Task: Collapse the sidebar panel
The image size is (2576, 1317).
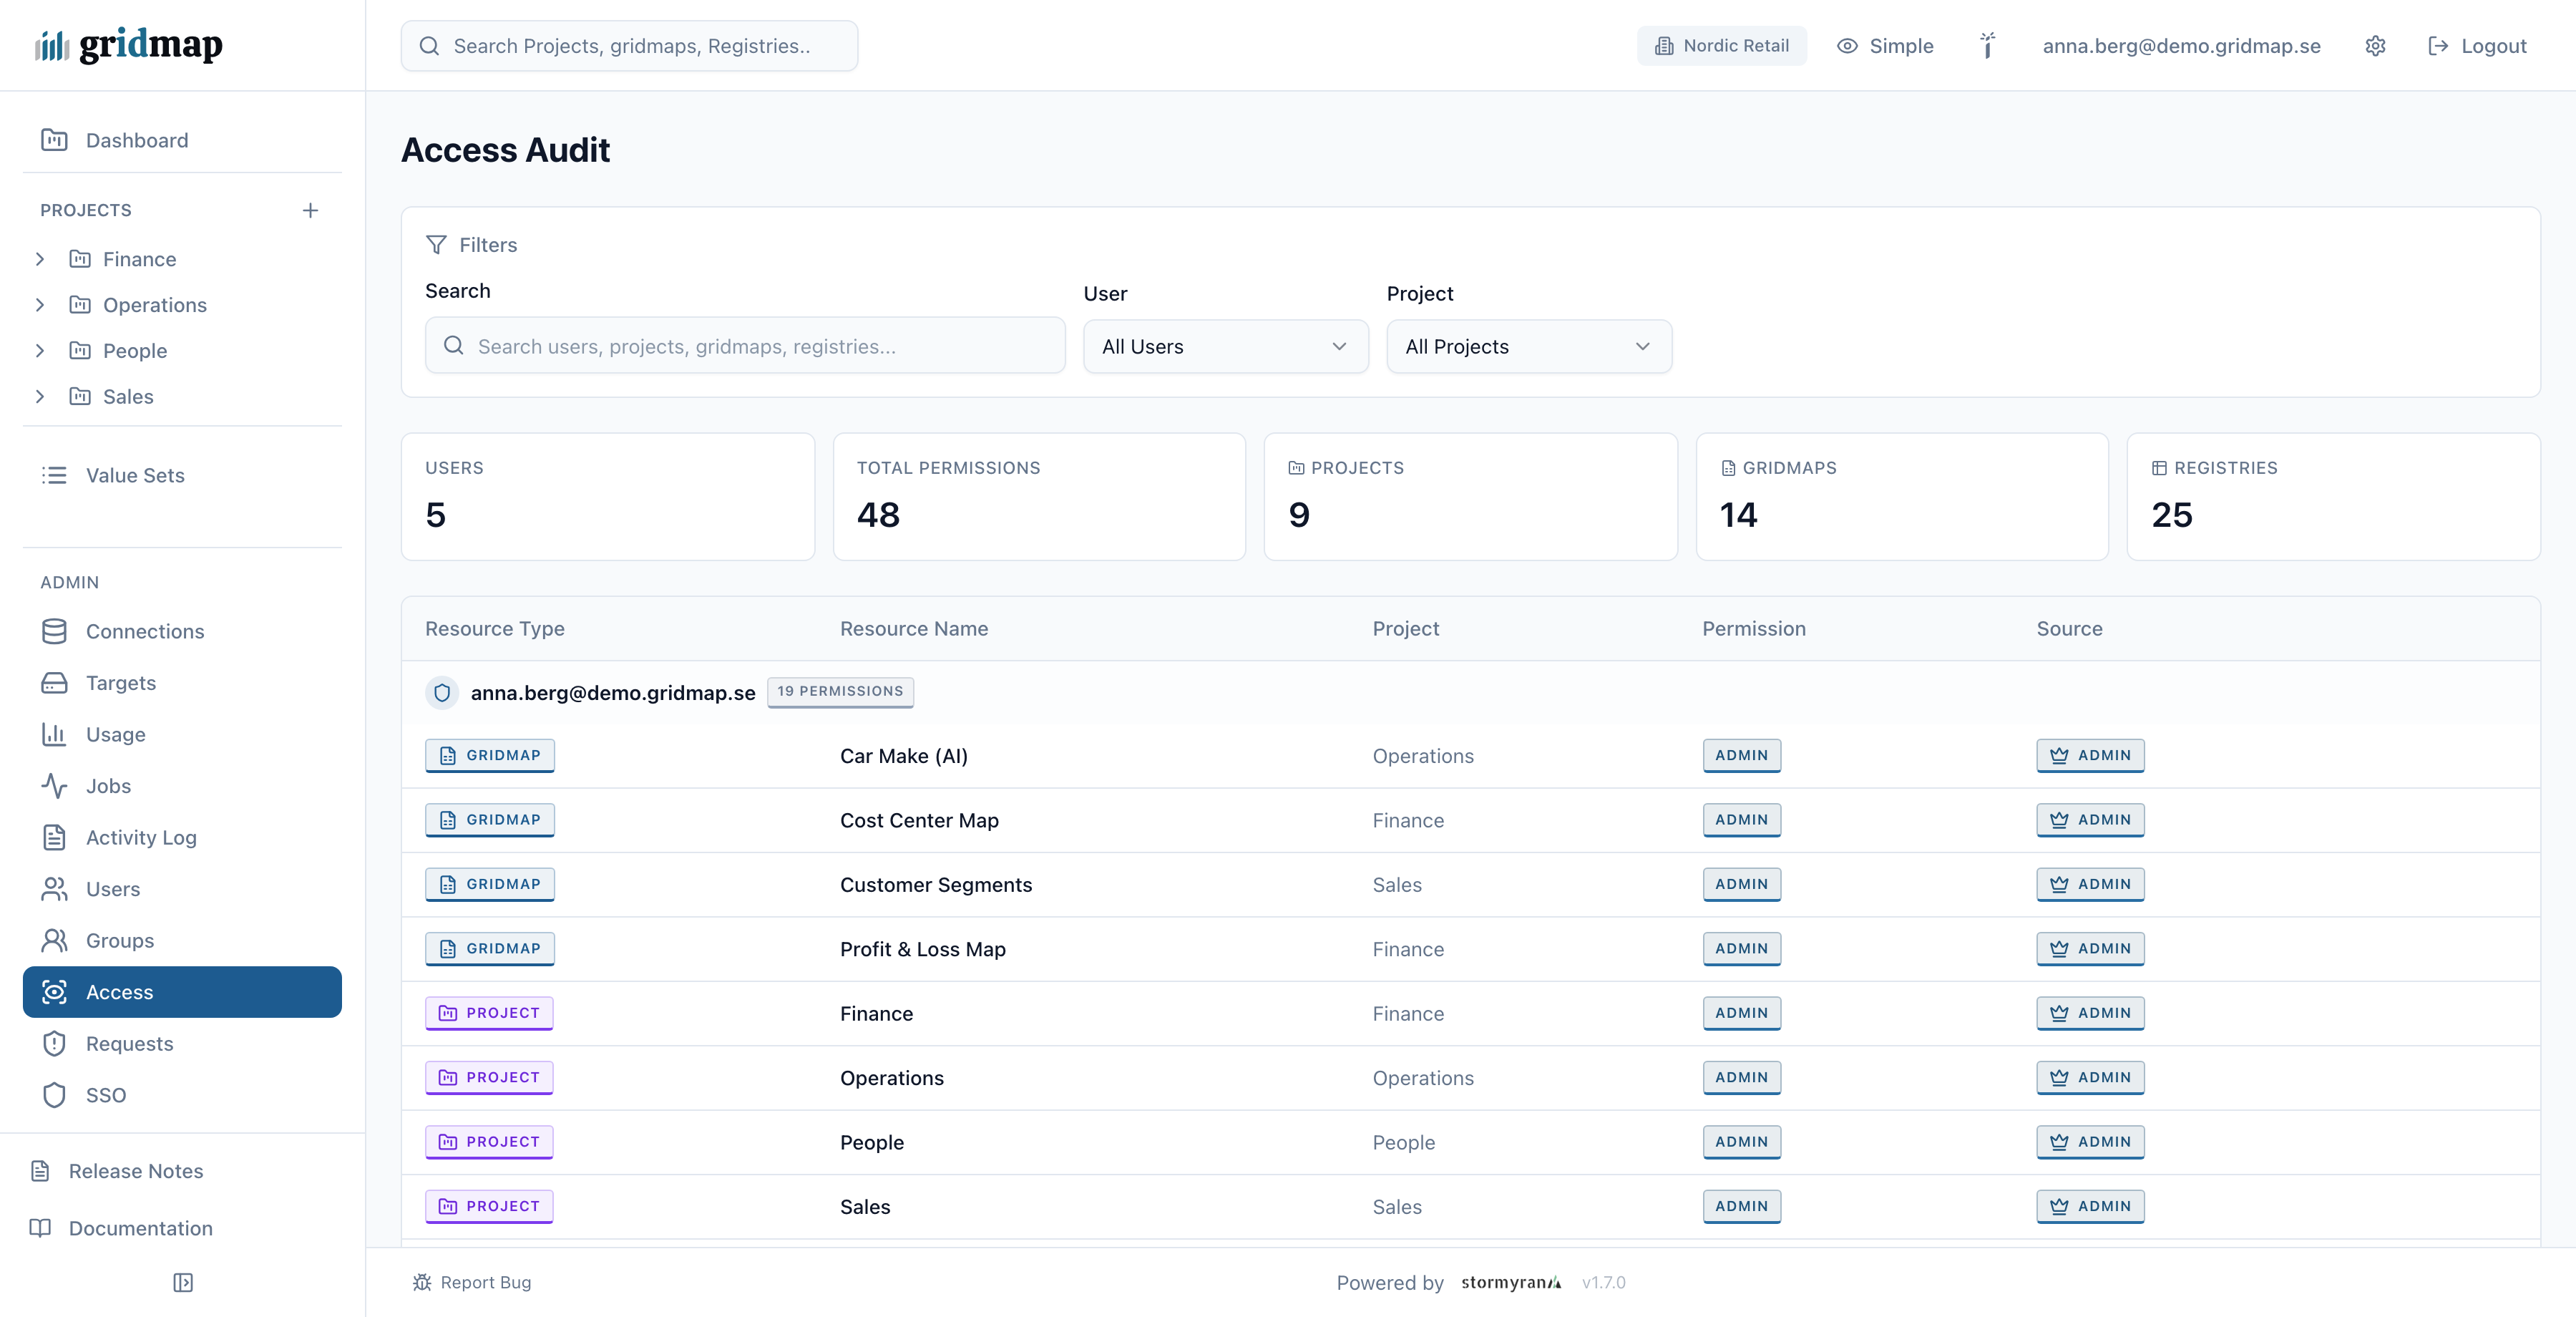Action: [x=183, y=1283]
